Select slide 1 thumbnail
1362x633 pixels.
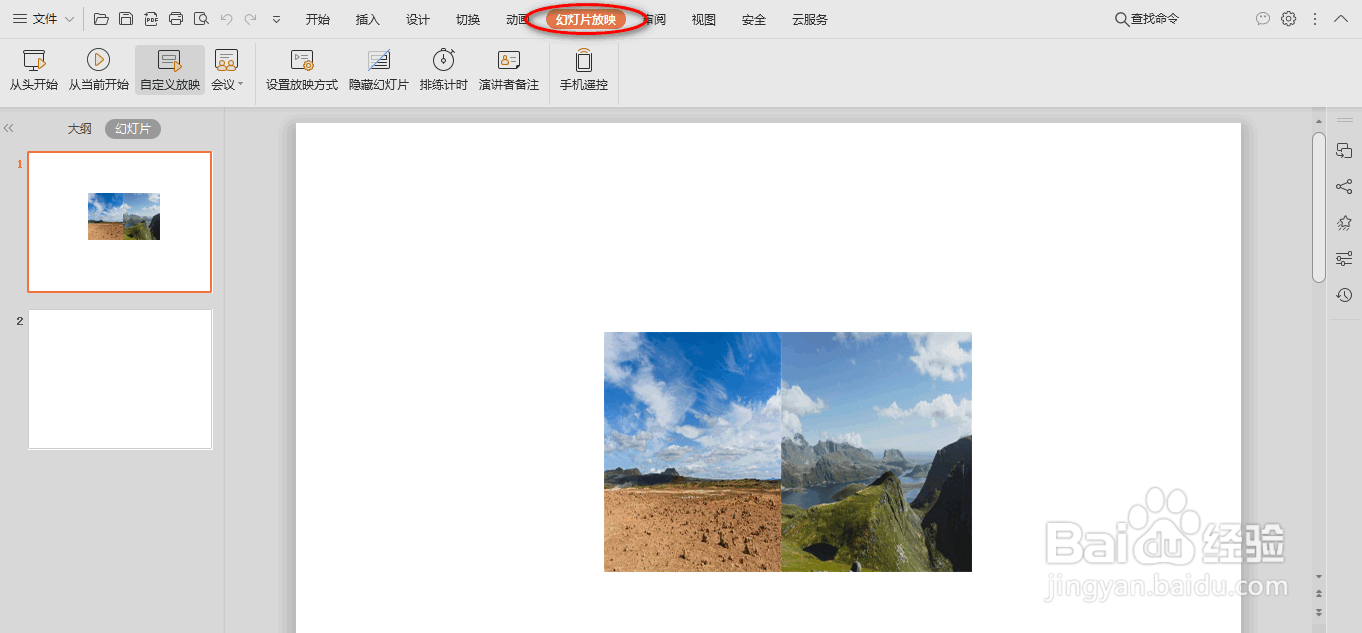[120, 222]
